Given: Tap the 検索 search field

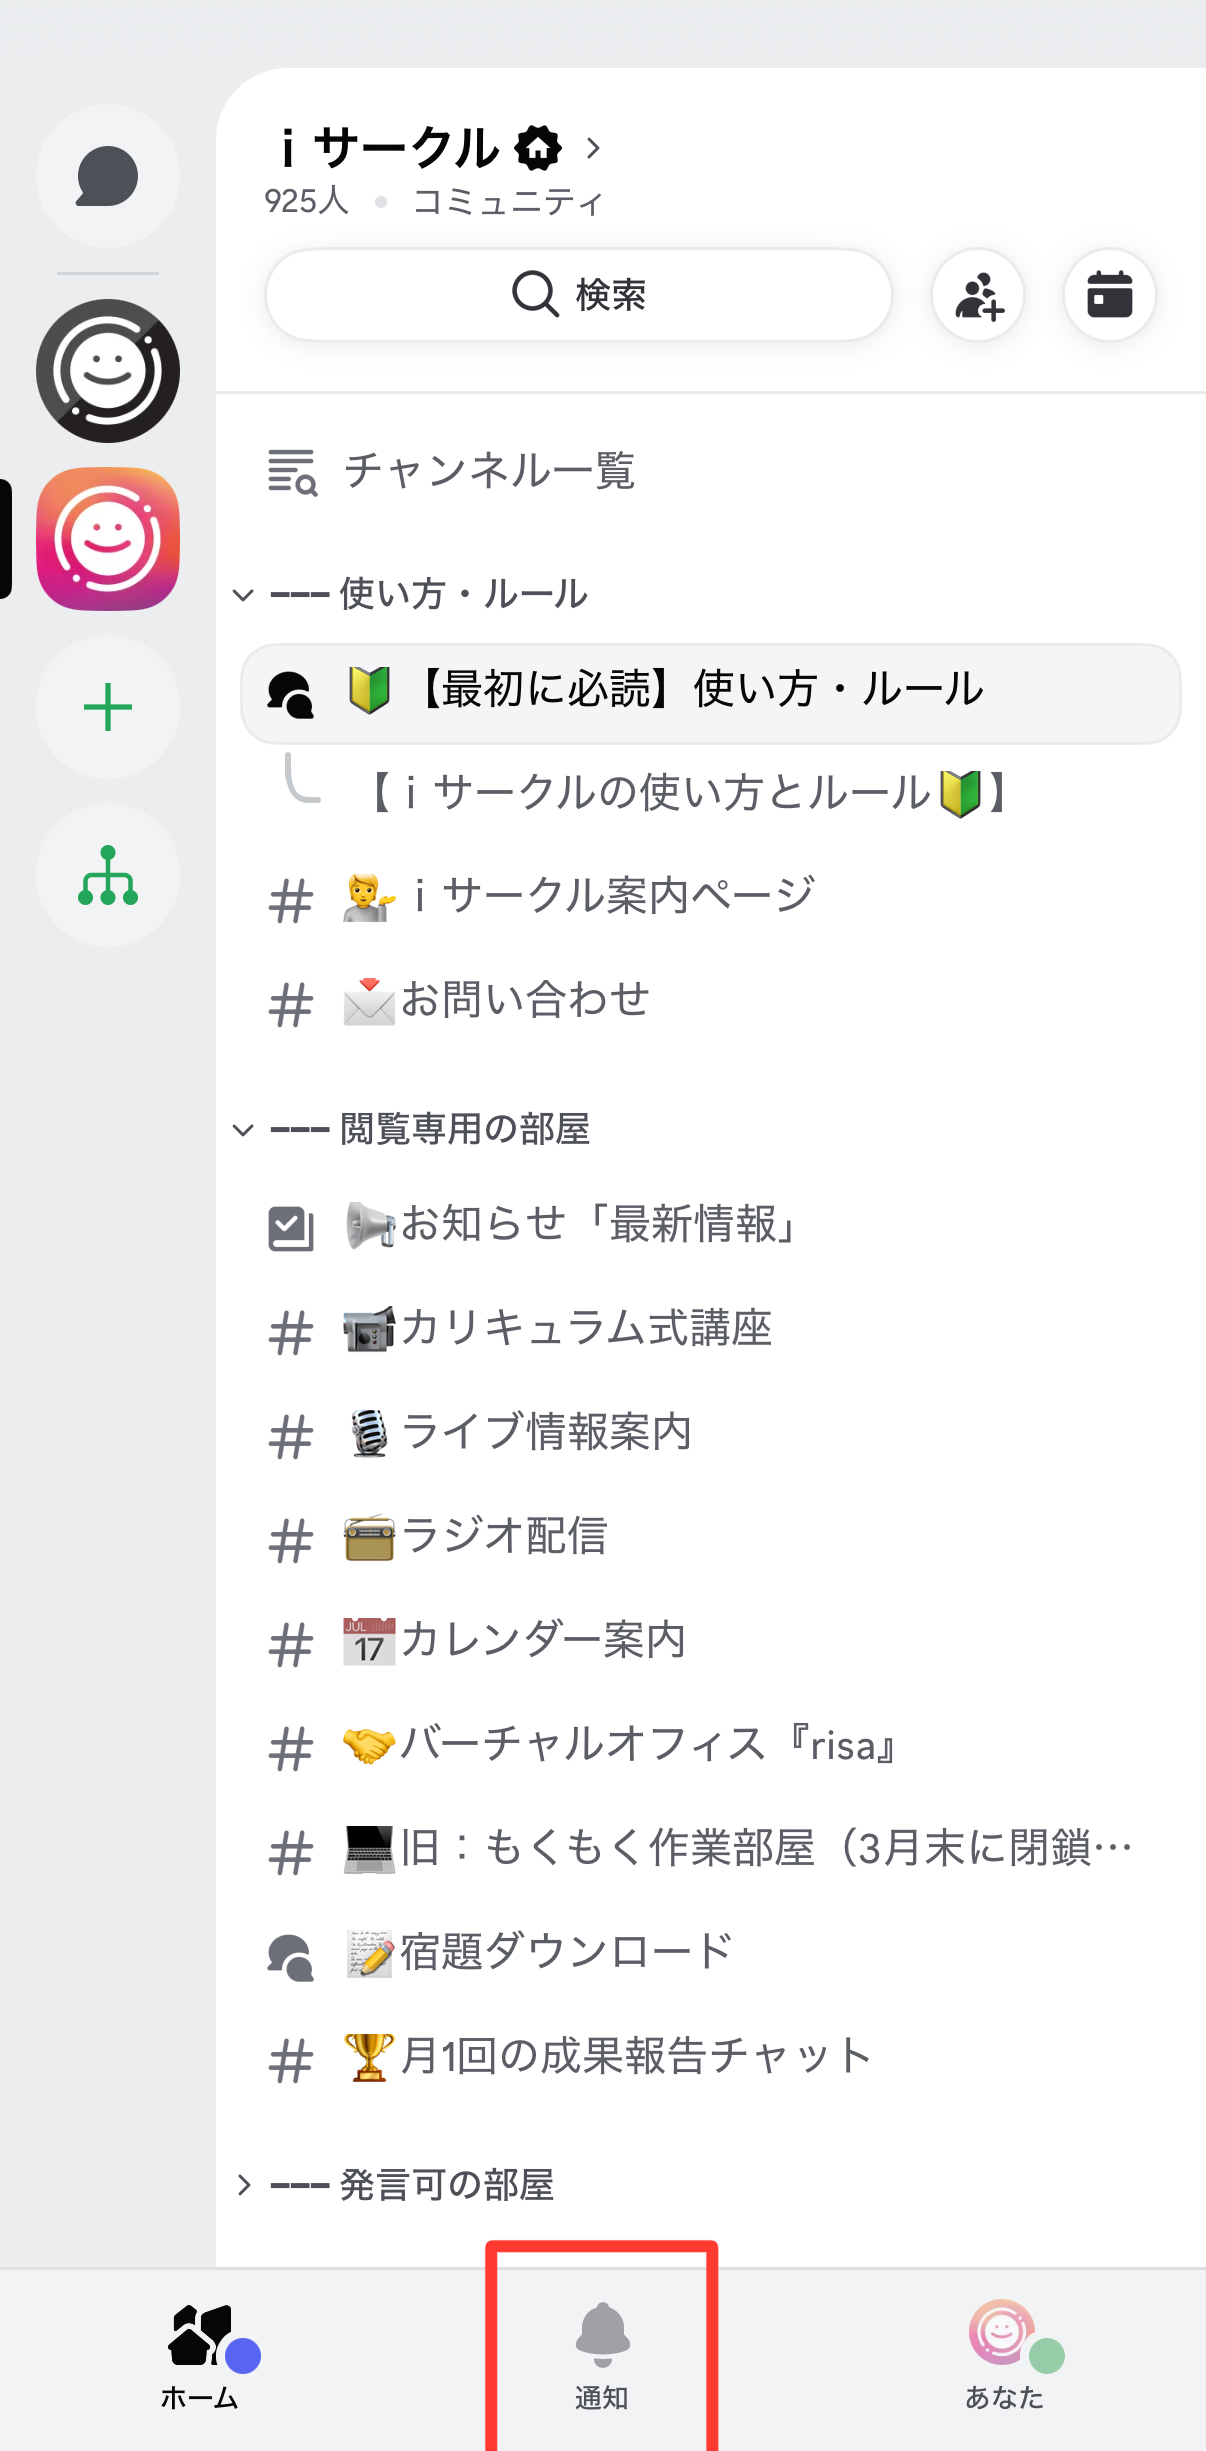Looking at the screenshot, I should click(578, 295).
